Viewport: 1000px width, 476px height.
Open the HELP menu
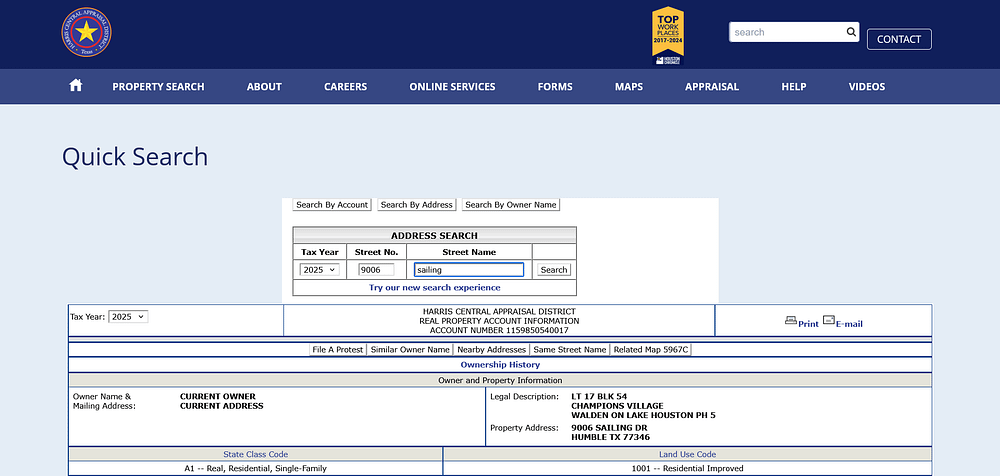pyautogui.click(x=794, y=87)
